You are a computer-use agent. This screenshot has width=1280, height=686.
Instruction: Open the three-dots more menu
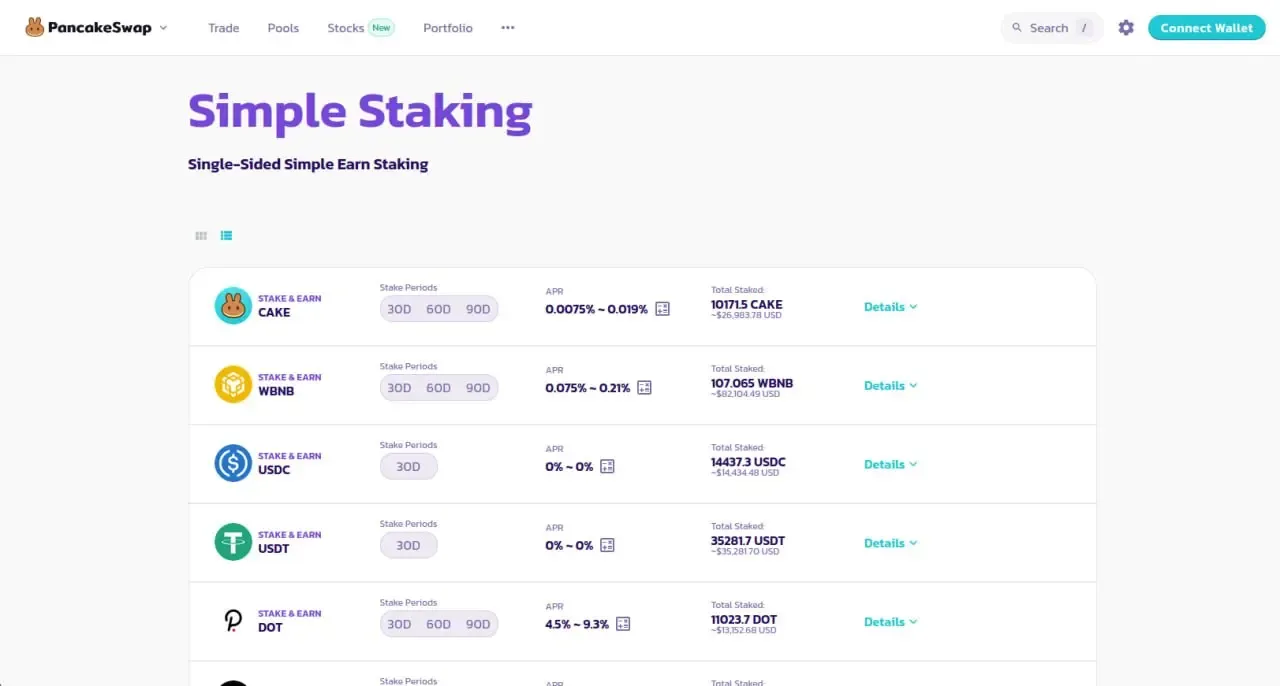point(508,28)
